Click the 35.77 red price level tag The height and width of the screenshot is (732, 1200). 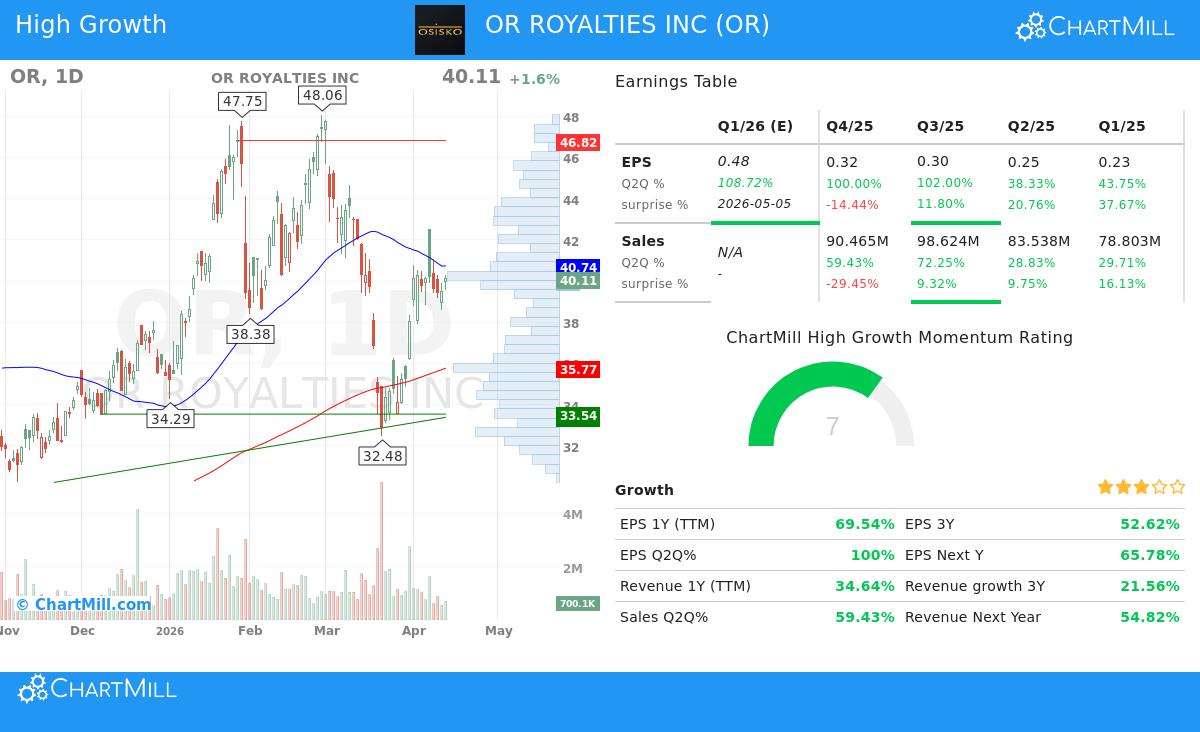[x=578, y=370]
